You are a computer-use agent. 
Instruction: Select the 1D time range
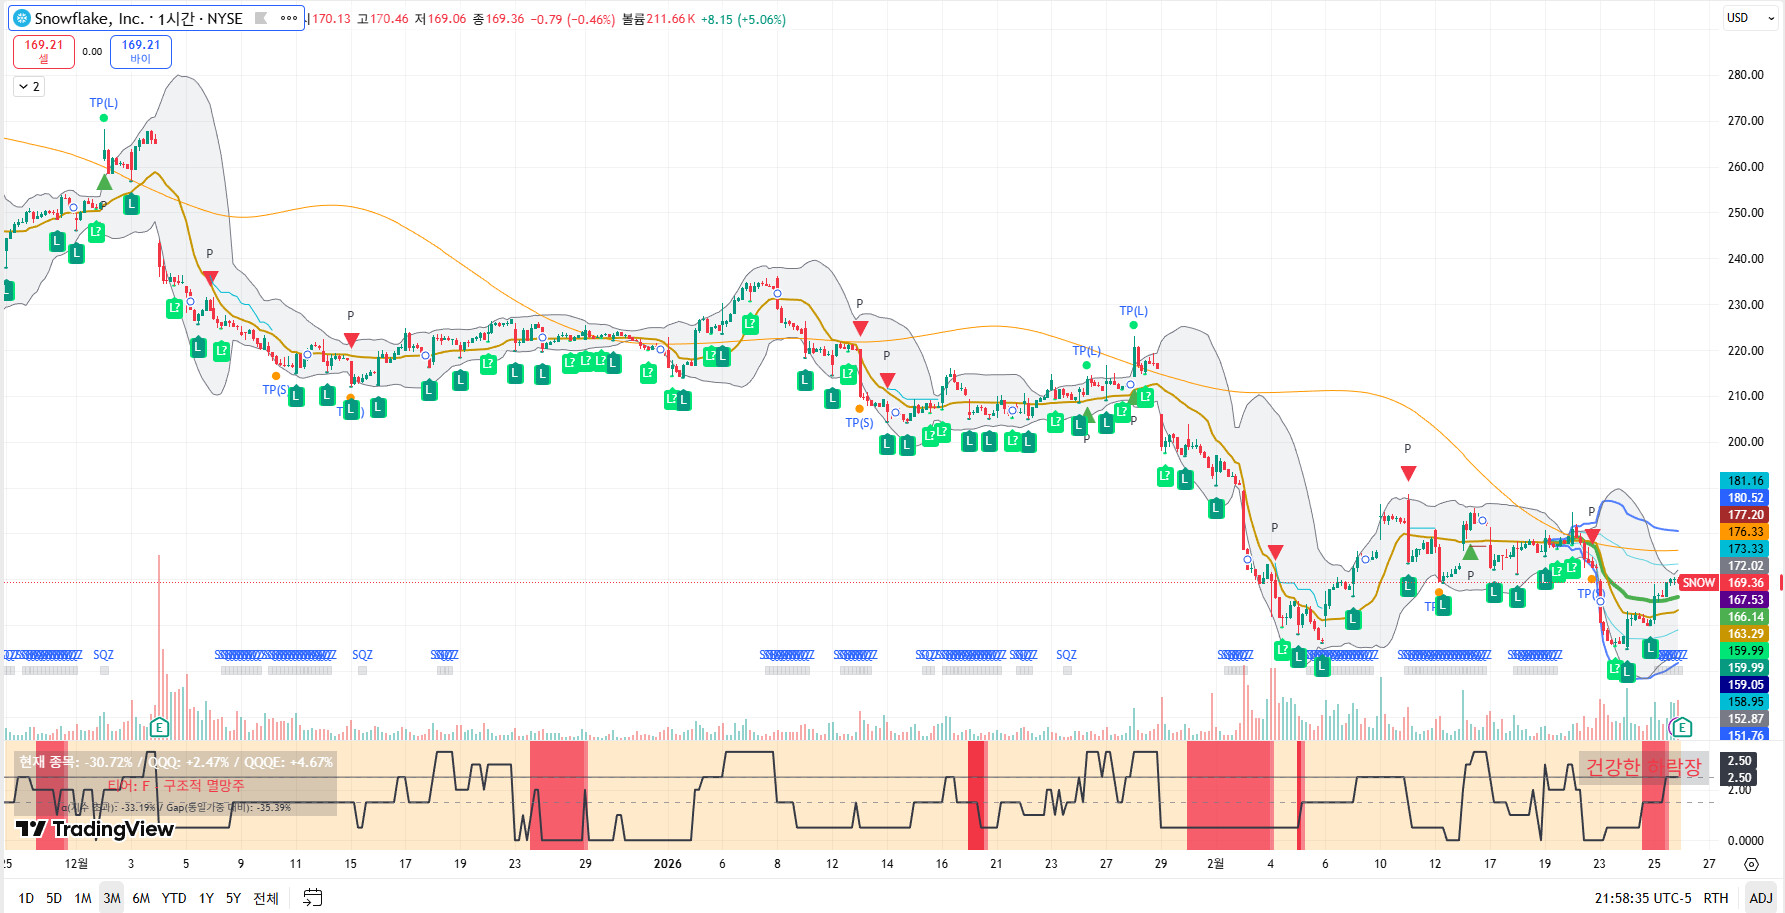(26, 898)
